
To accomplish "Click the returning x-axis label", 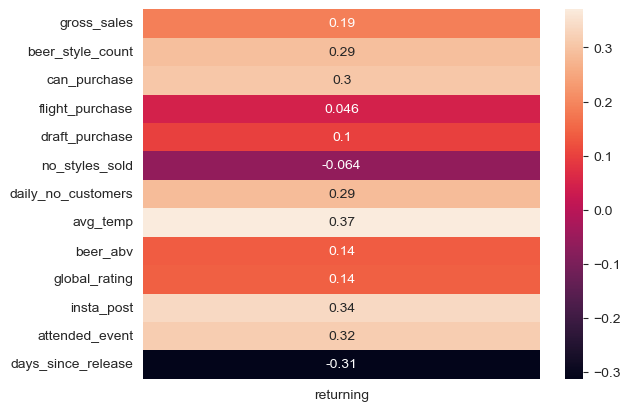I will tap(342, 395).
